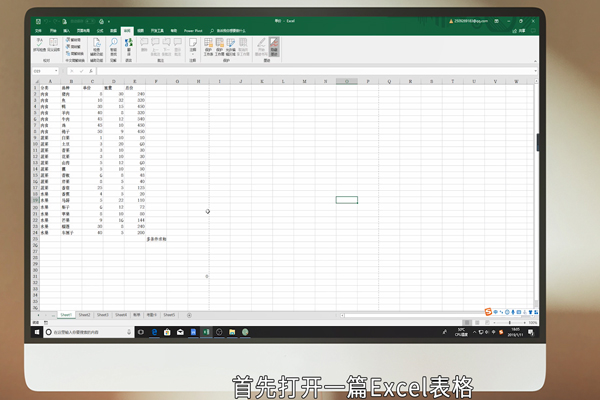Save workbook from quick access toolbar

pos(38,21)
